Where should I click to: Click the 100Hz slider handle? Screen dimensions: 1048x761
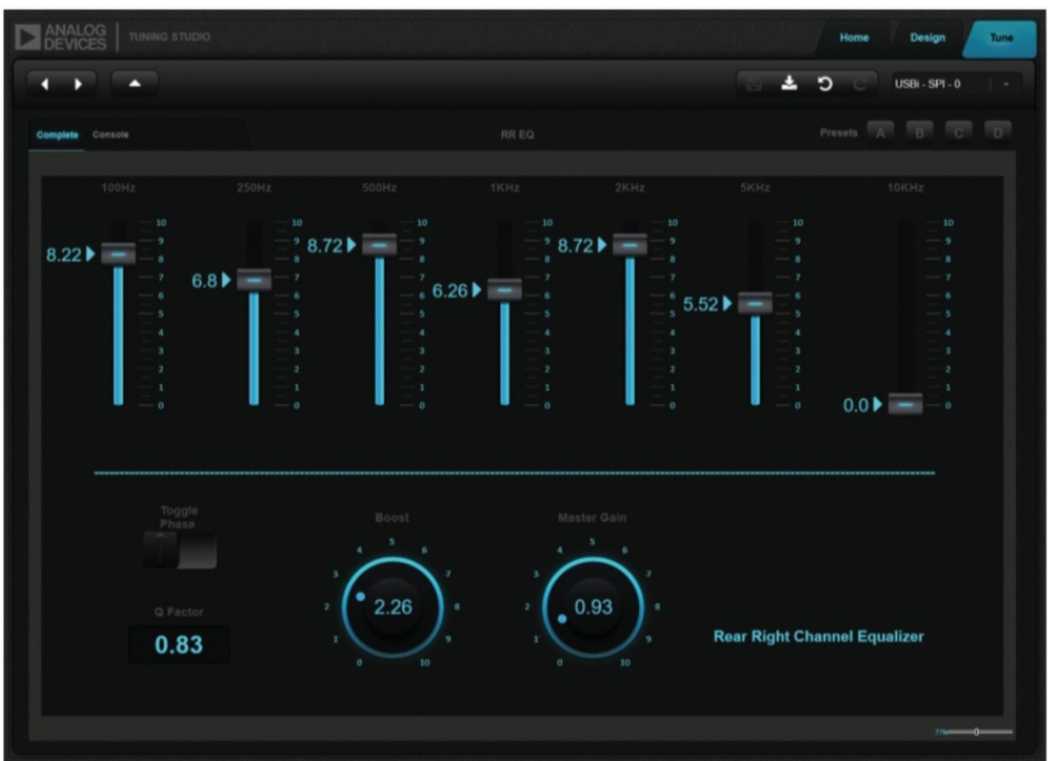tap(118, 254)
